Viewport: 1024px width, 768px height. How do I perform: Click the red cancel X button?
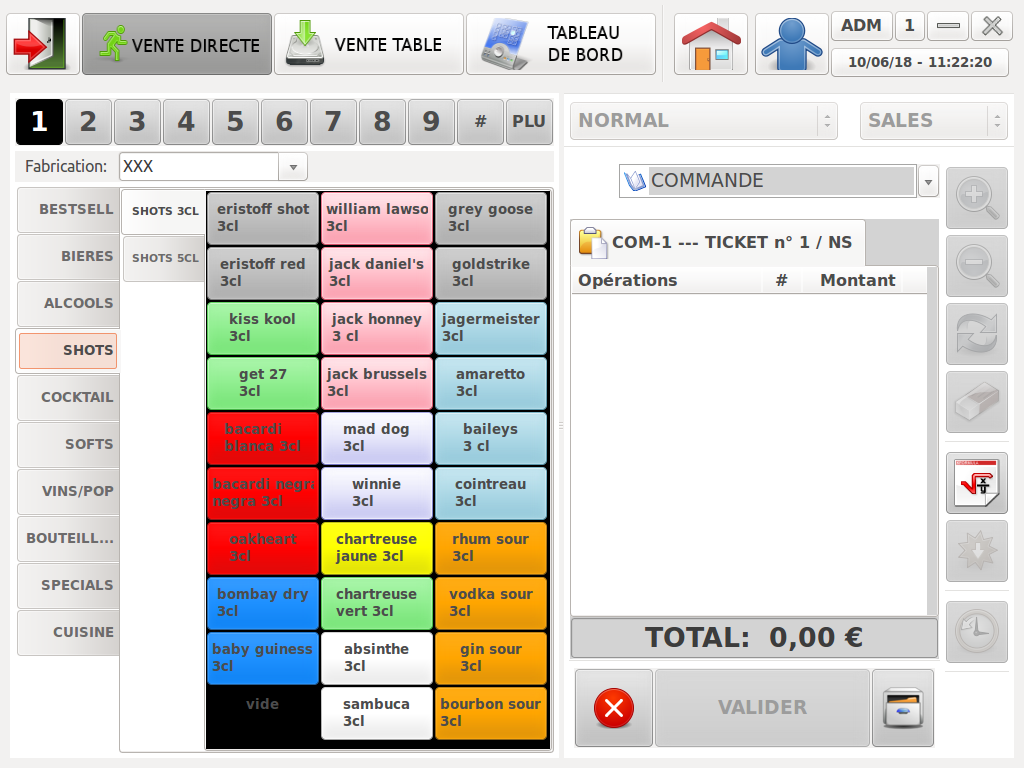(613, 707)
